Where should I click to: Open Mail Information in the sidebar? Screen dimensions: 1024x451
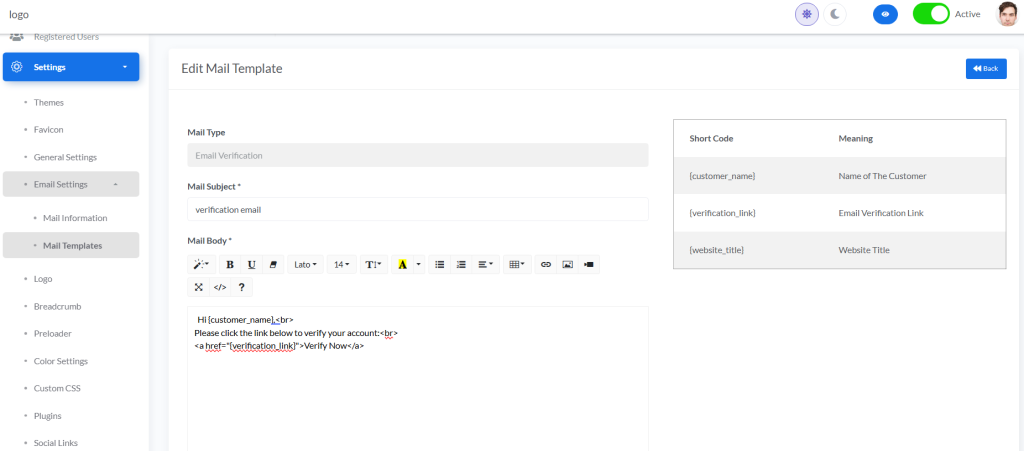point(75,218)
